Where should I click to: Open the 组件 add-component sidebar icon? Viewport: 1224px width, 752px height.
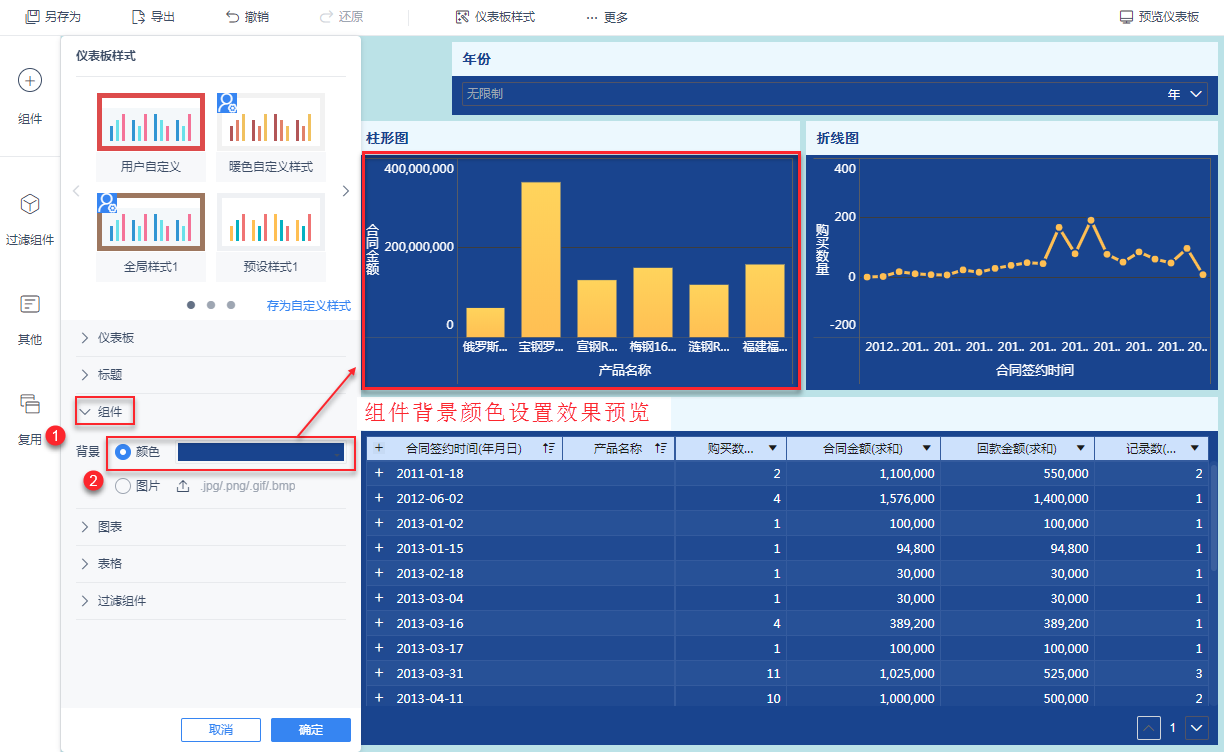pyautogui.click(x=30, y=81)
